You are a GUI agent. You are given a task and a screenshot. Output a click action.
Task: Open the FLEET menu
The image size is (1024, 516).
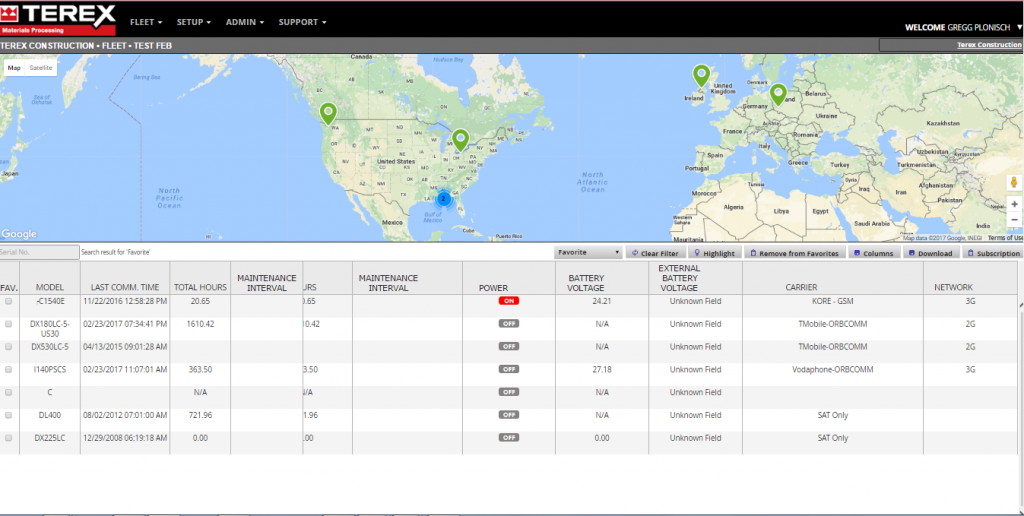pyautogui.click(x=146, y=22)
